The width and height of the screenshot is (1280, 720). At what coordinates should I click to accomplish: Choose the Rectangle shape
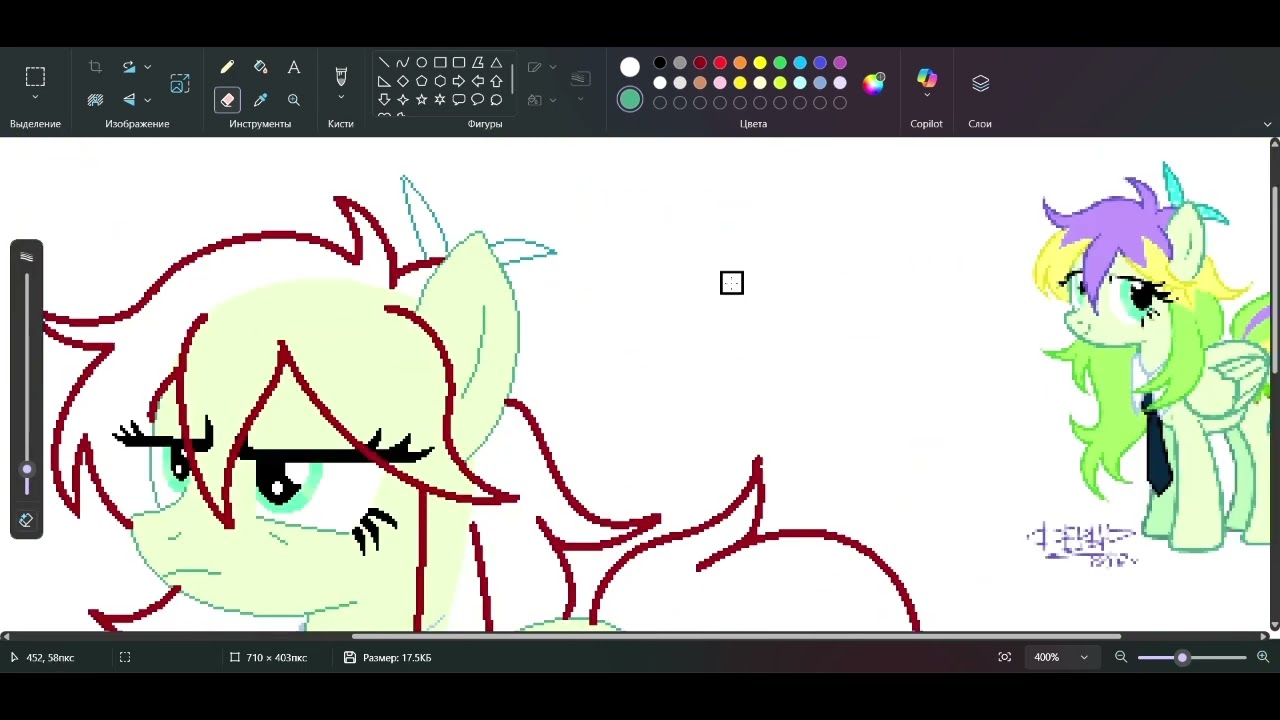[440, 62]
